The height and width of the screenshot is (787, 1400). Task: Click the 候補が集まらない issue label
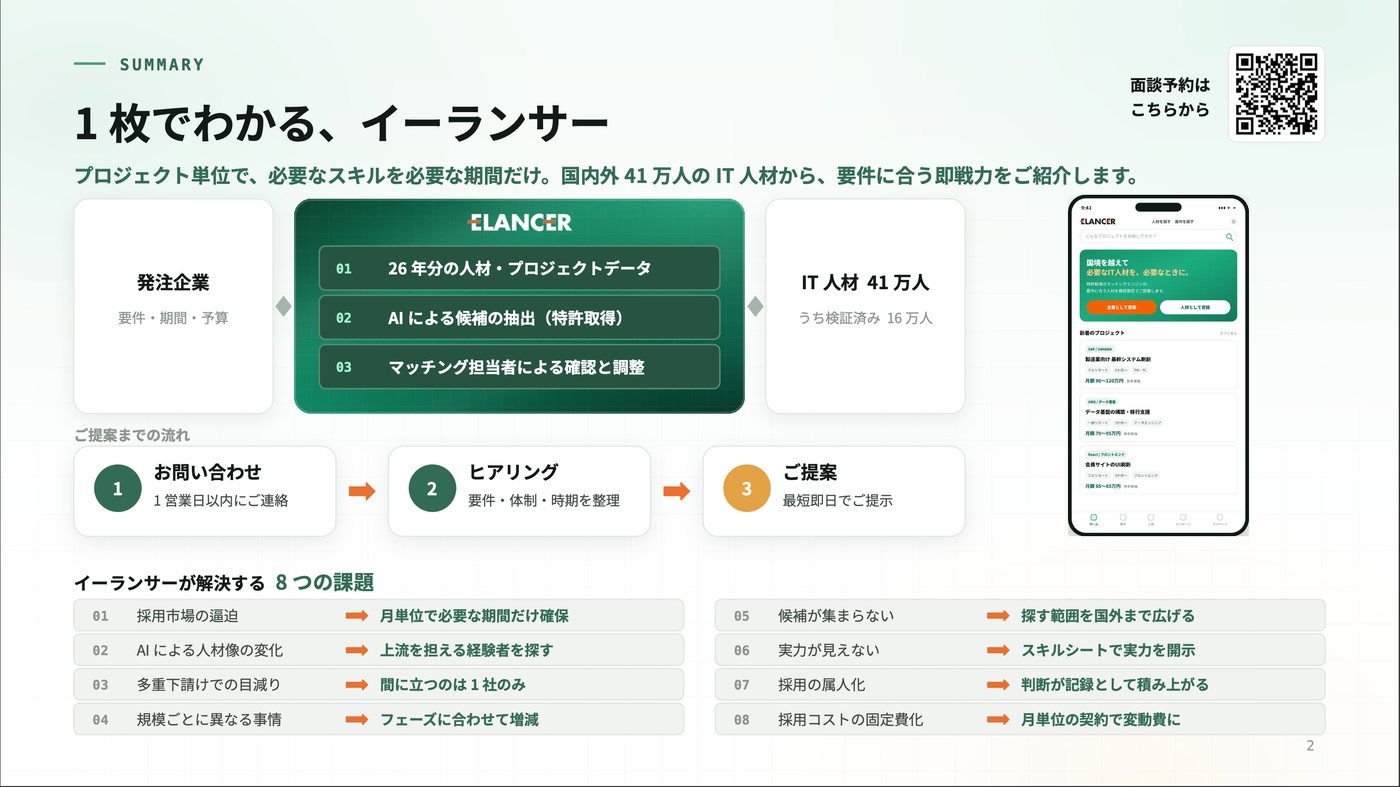[836, 616]
